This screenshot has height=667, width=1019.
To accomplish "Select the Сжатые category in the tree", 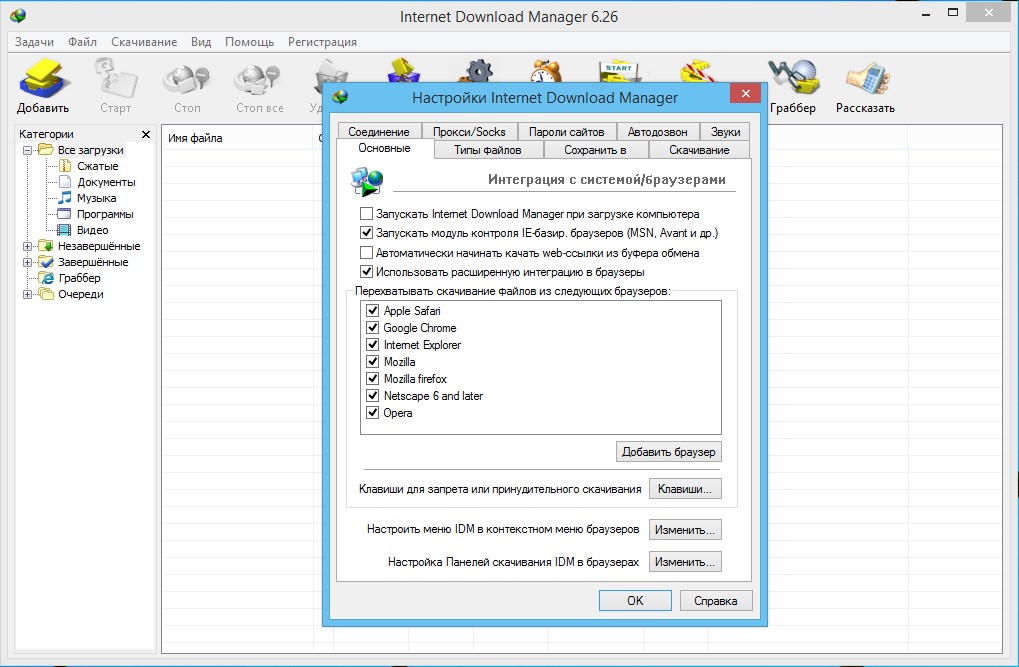I will (97, 166).
